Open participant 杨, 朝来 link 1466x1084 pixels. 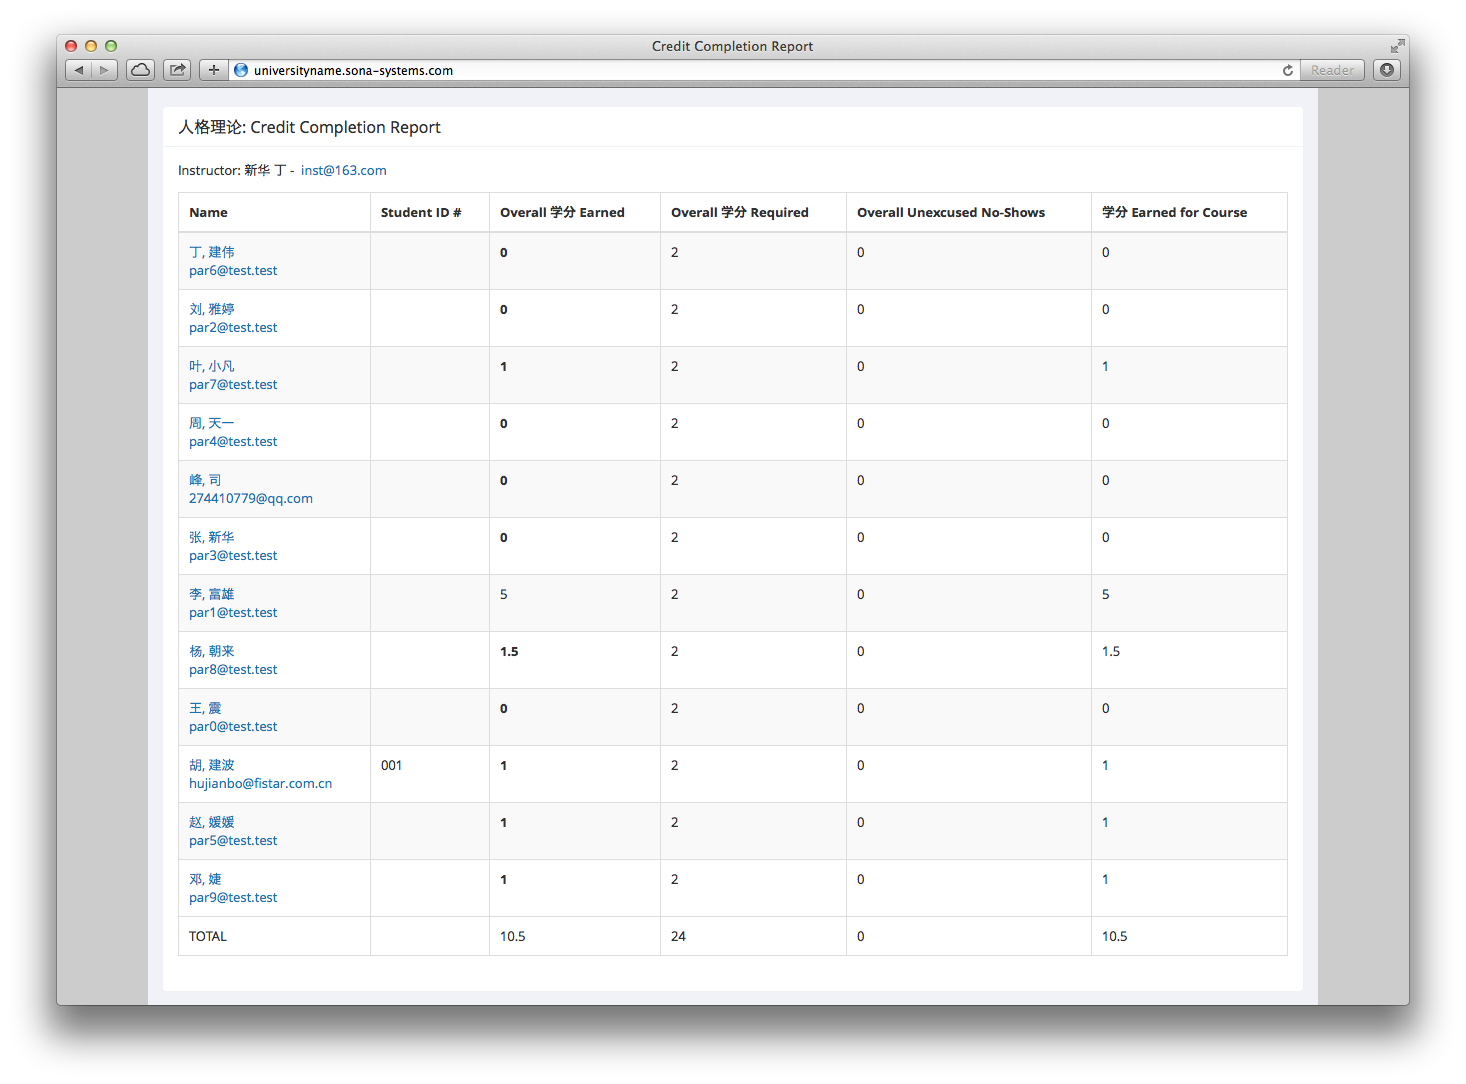point(212,651)
